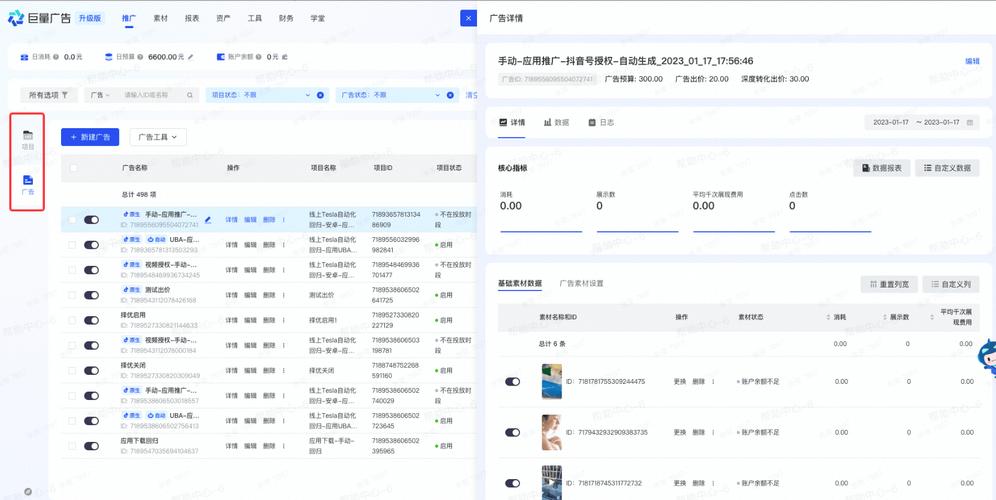This screenshot has width=996, height=500.
Task: Check the box for 应用下载回归 row
Action: (72, 446)
